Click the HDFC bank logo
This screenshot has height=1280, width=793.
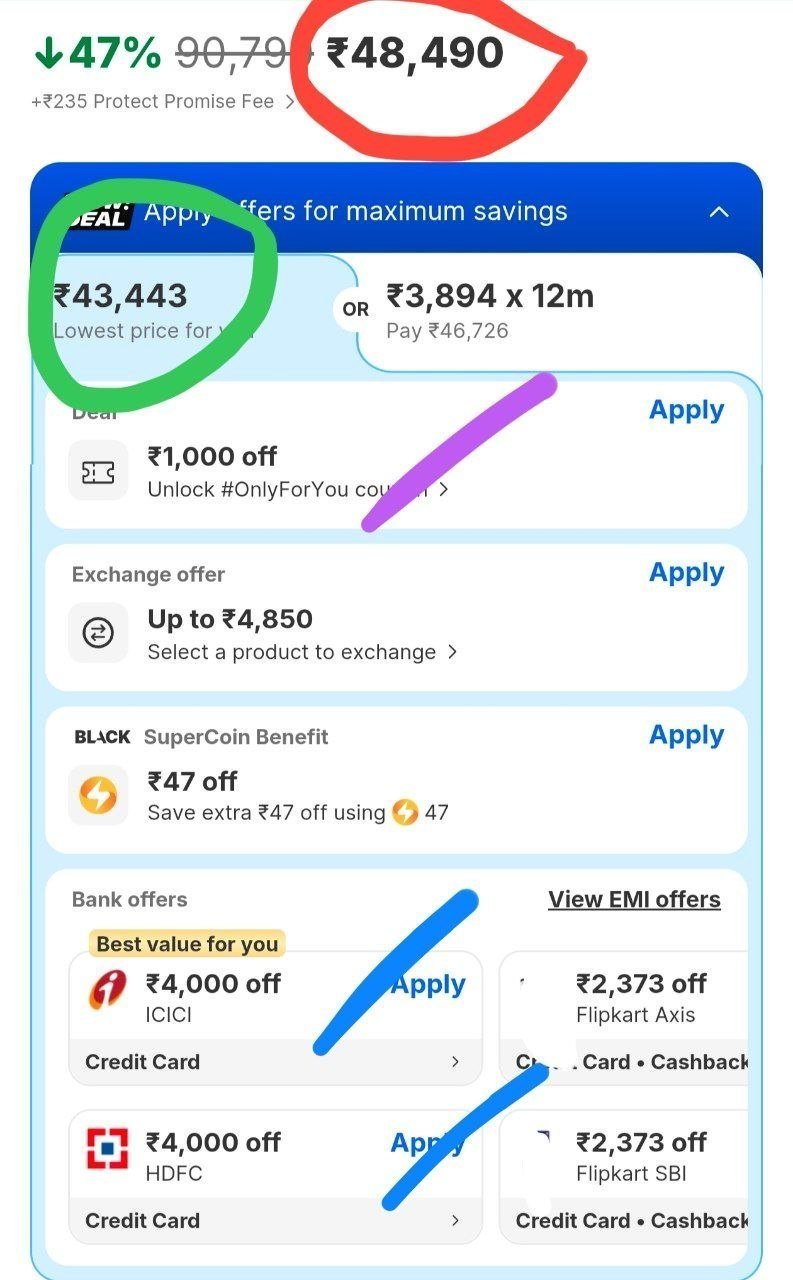pos(107,1148)
